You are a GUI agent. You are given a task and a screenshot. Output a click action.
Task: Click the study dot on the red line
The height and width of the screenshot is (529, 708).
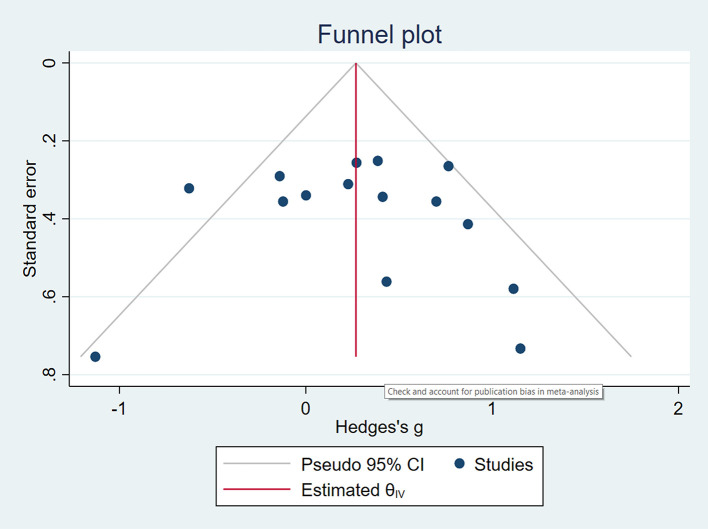click(356, 162)
